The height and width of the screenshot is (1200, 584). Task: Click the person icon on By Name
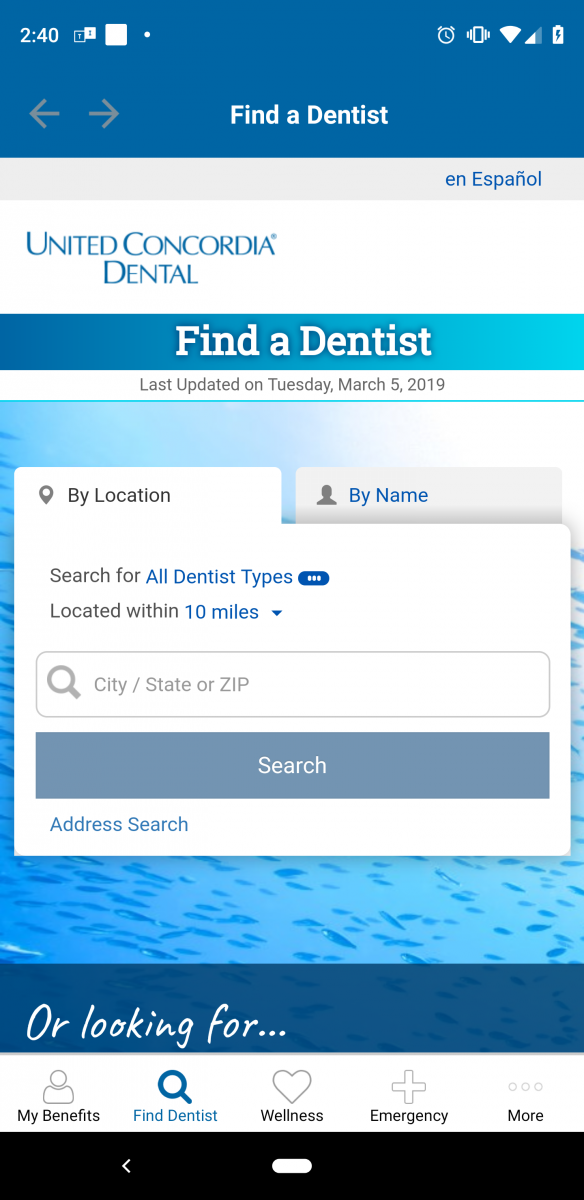click(x=326, y=495)
